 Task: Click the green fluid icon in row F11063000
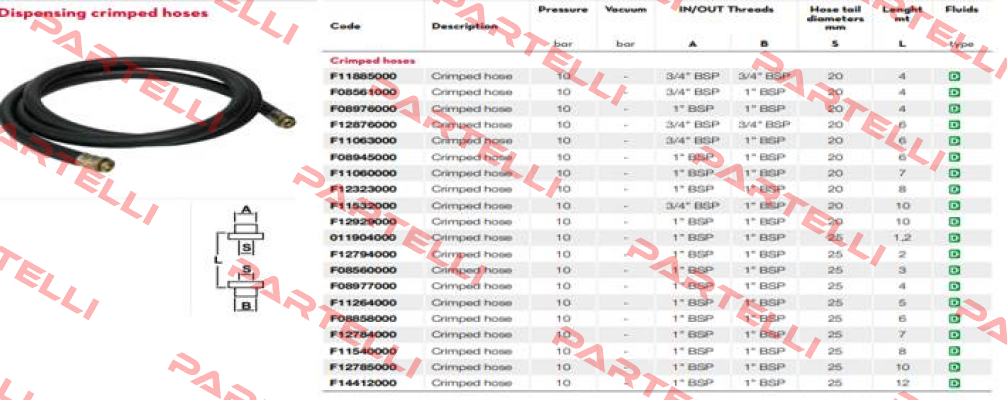pos(954,141)
